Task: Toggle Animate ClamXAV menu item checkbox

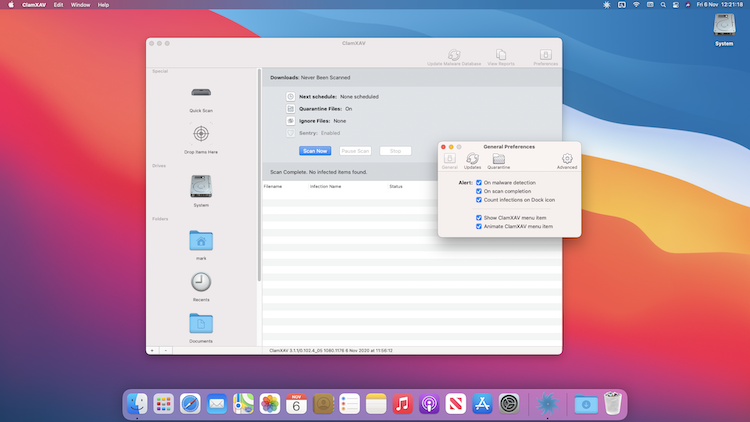Action: point(479,226)
